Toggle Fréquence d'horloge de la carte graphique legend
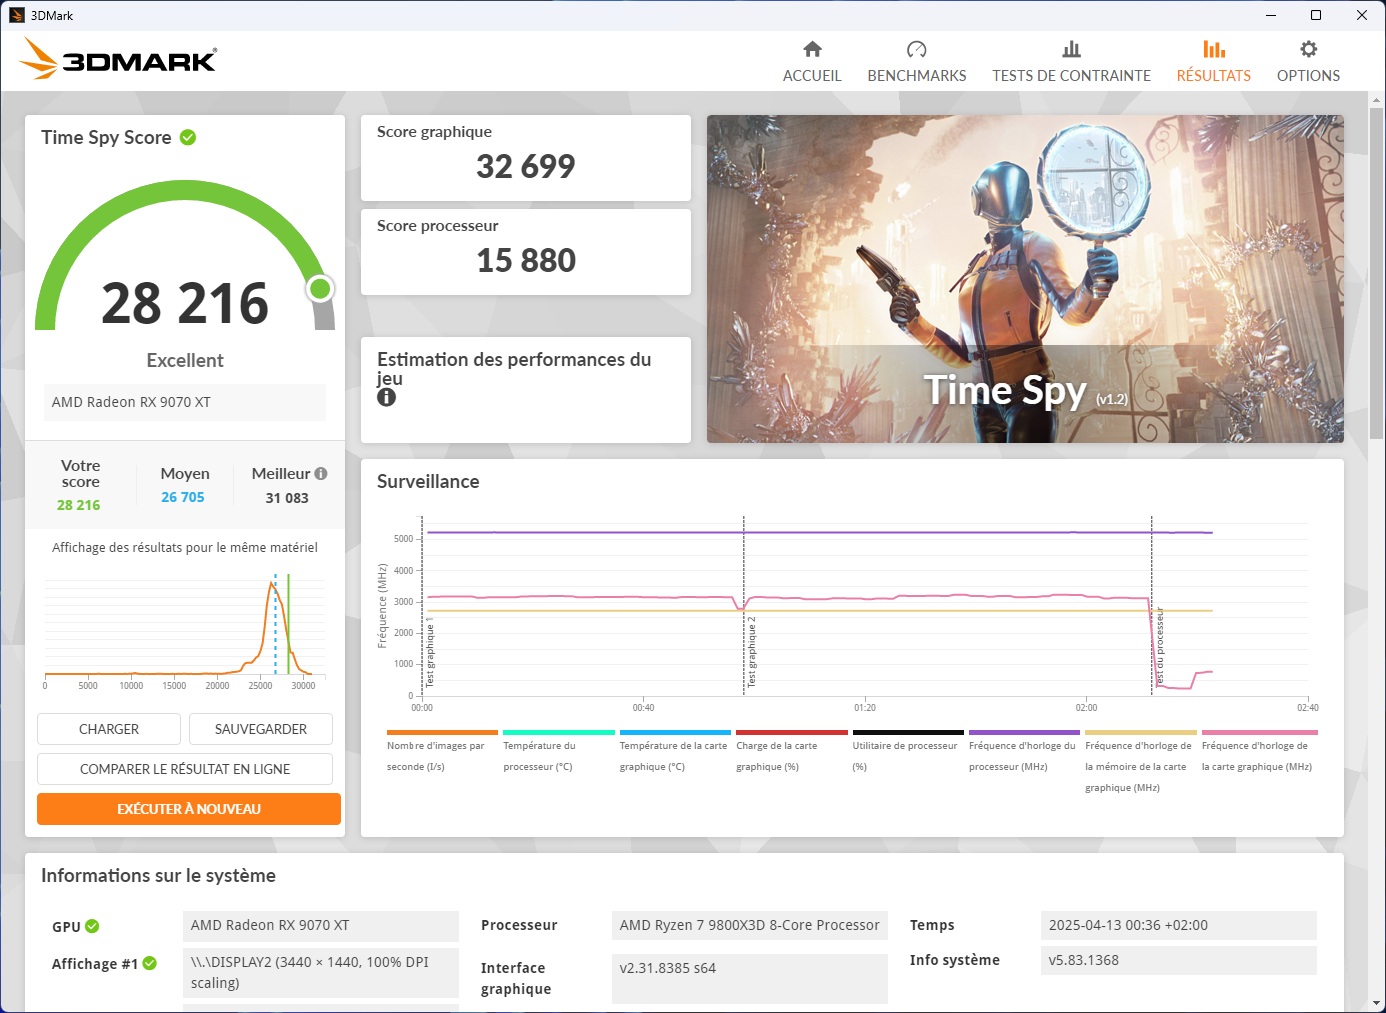This screenshot has height=1013, width=1386. click(1259, 750)
